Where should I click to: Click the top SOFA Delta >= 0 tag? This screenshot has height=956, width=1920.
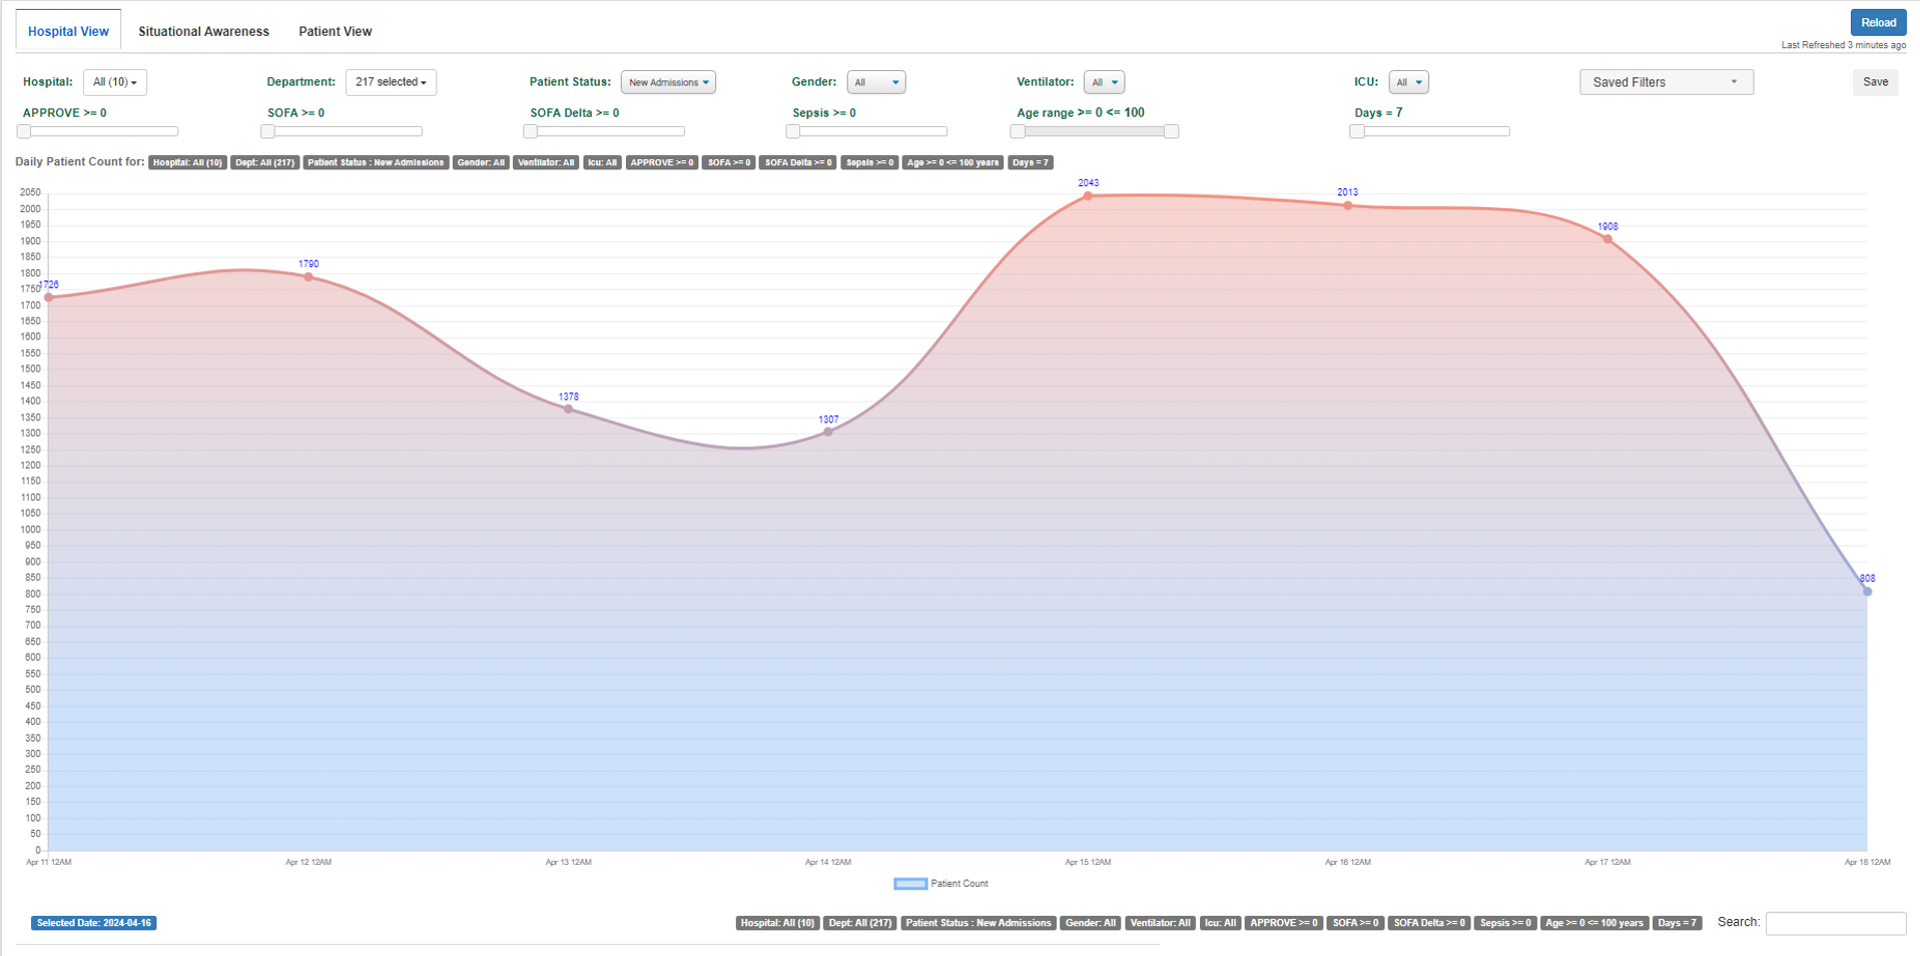(798, 162)
